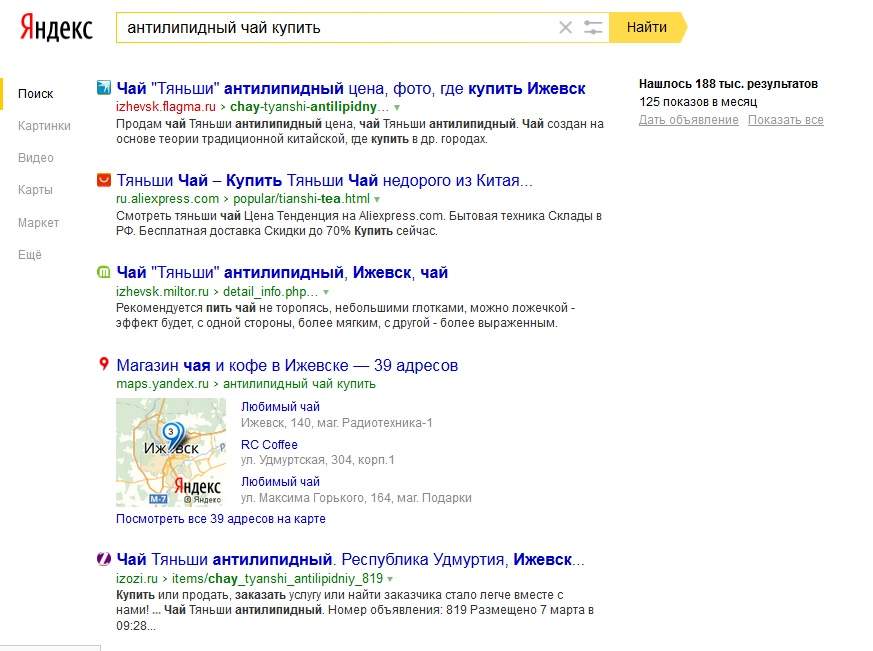The width and height of the screenshot is (873, 651).
Task: Open Показать все link
Action: click(x=786, y=120)
